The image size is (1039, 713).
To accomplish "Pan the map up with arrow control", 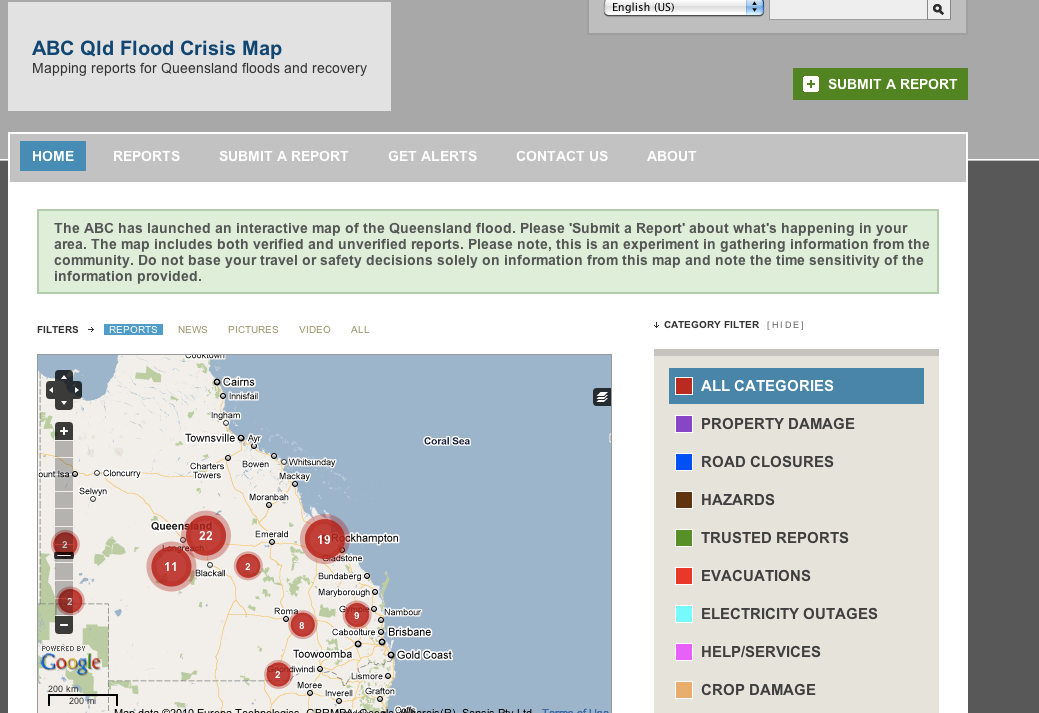I will coord(64,377).
